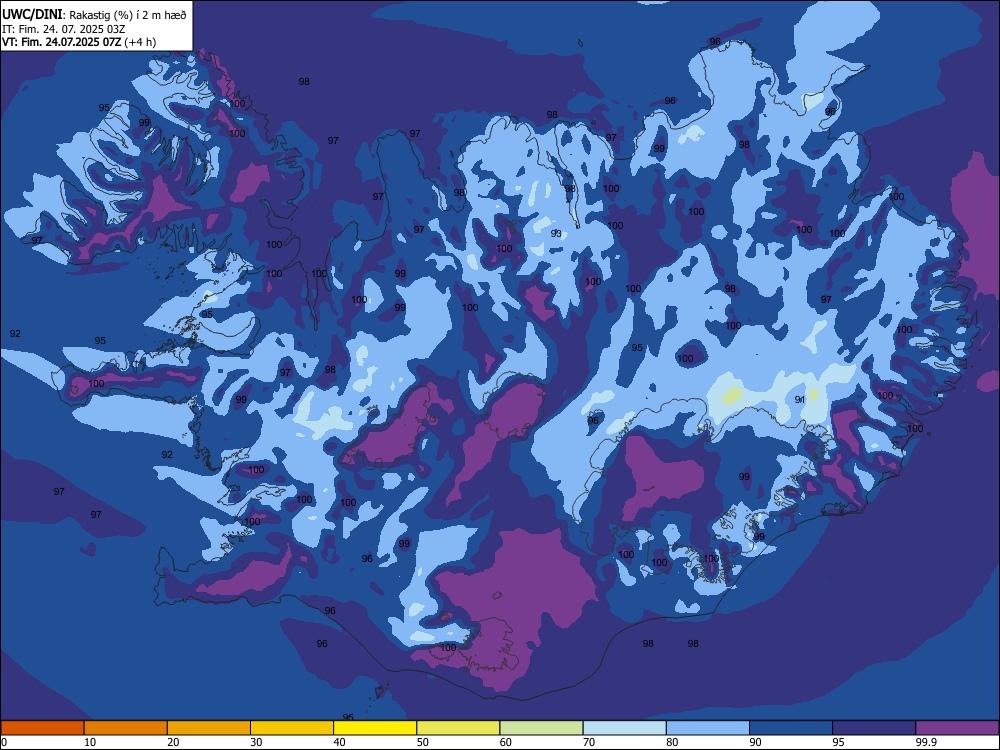Click the purple legend swatch above 99.9
This screenshot has width=1000, height=750.
957,728
